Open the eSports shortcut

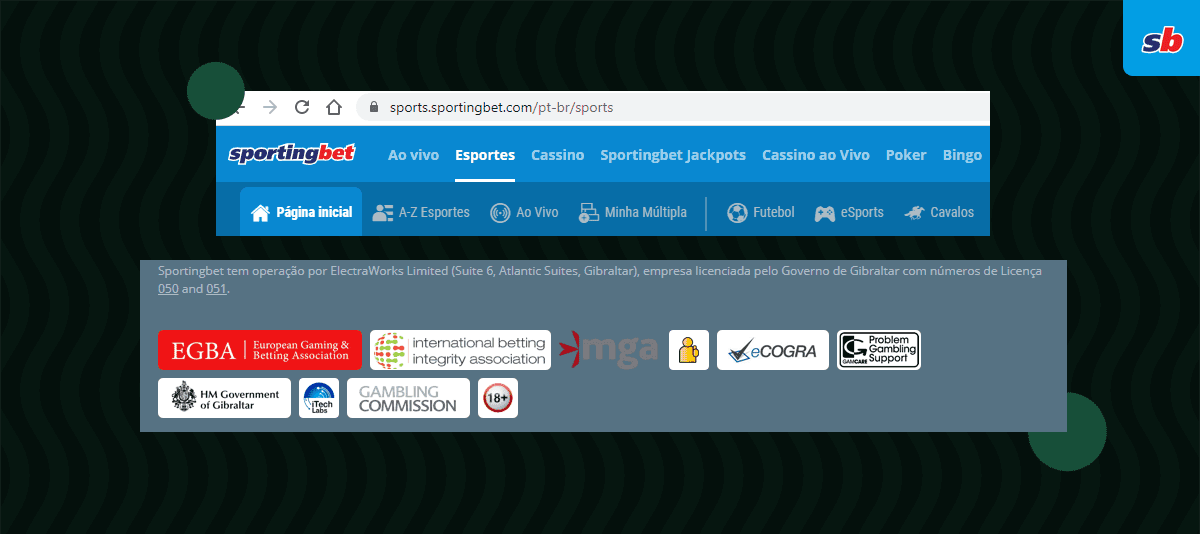click(x=849, y=212)
